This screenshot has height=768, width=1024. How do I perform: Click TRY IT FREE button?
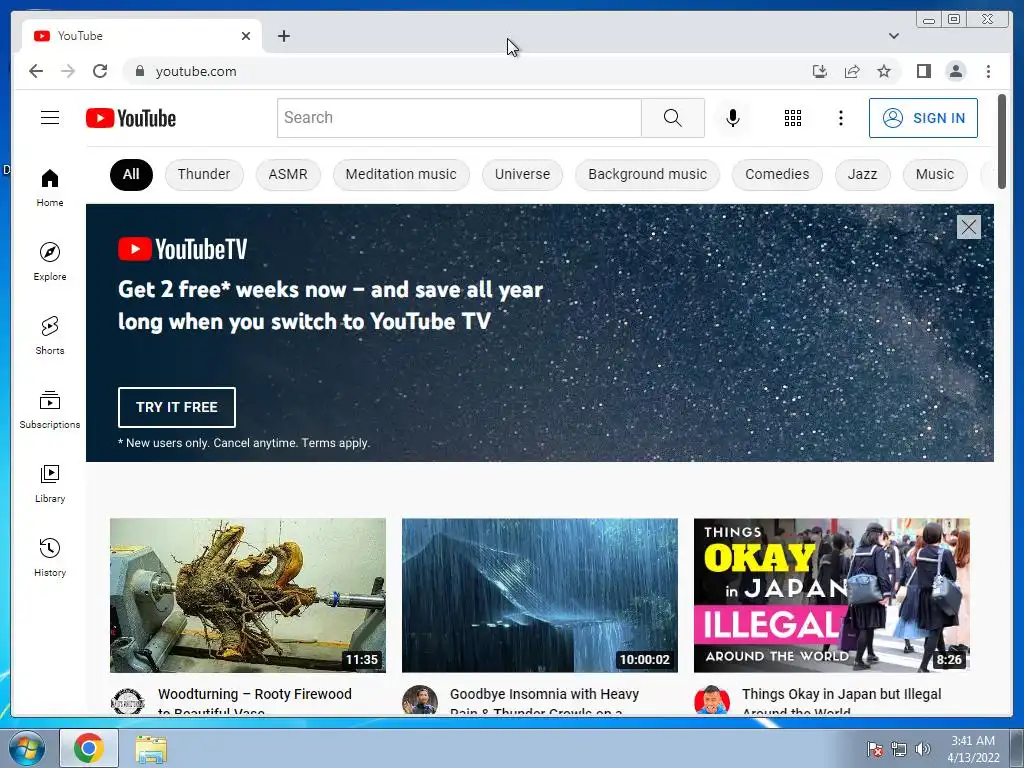tap(176, 407)
